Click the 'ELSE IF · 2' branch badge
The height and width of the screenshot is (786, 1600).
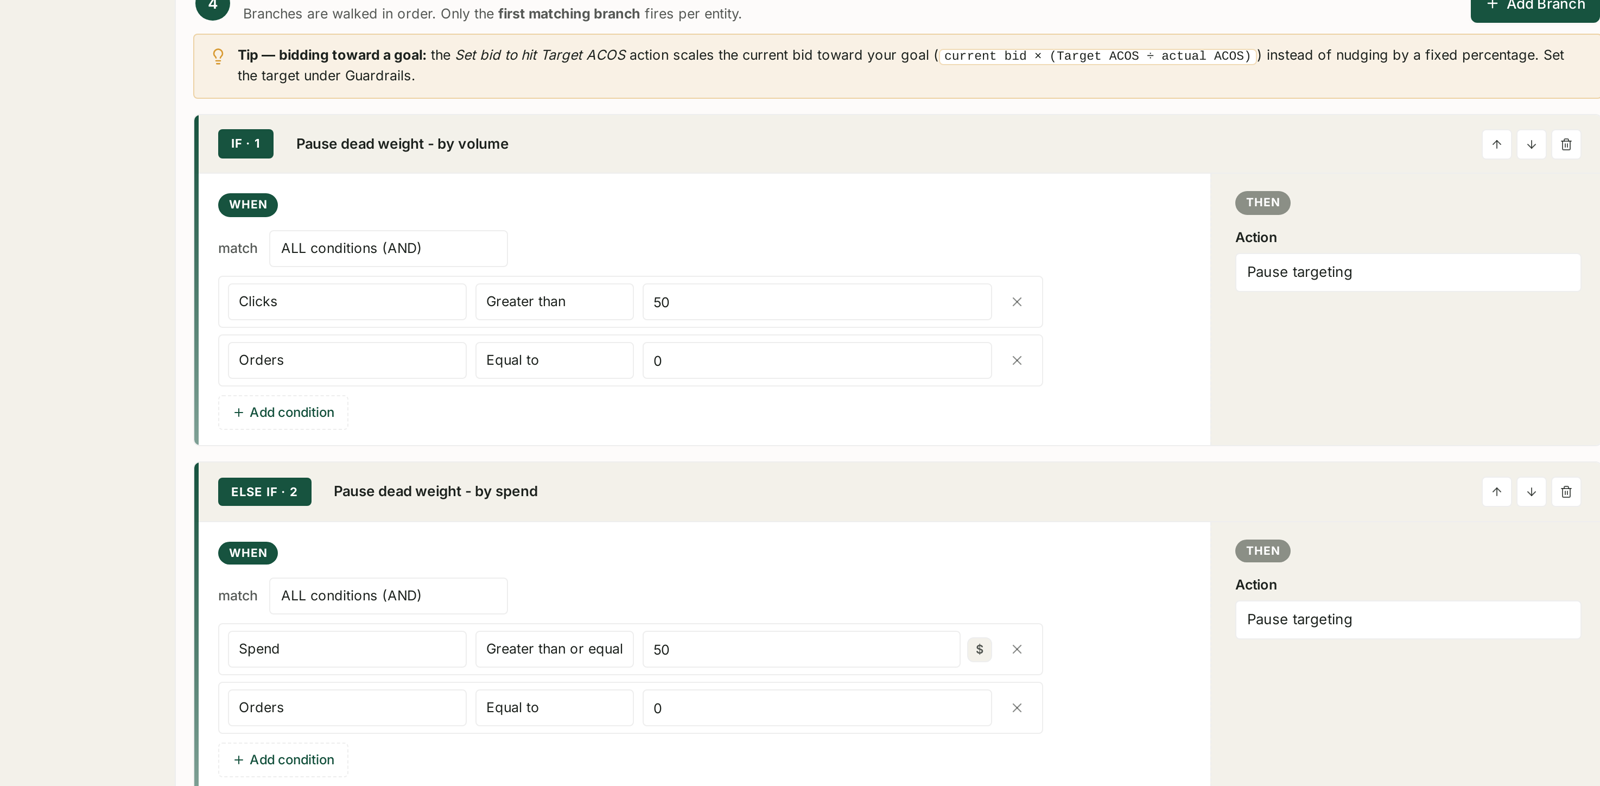tap(265, 492)
